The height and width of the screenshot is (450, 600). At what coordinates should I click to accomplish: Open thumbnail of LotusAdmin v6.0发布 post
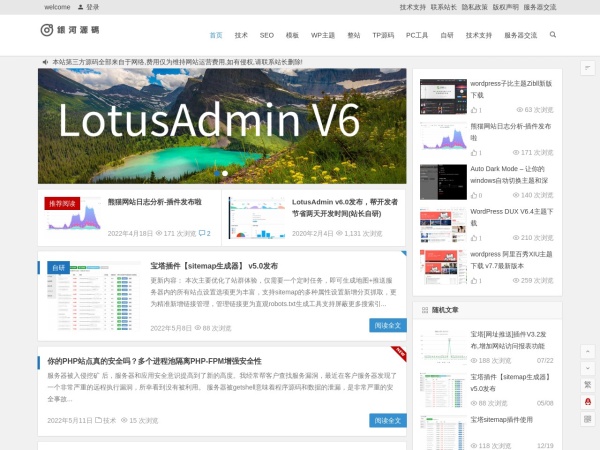click(x=257, y=217)
